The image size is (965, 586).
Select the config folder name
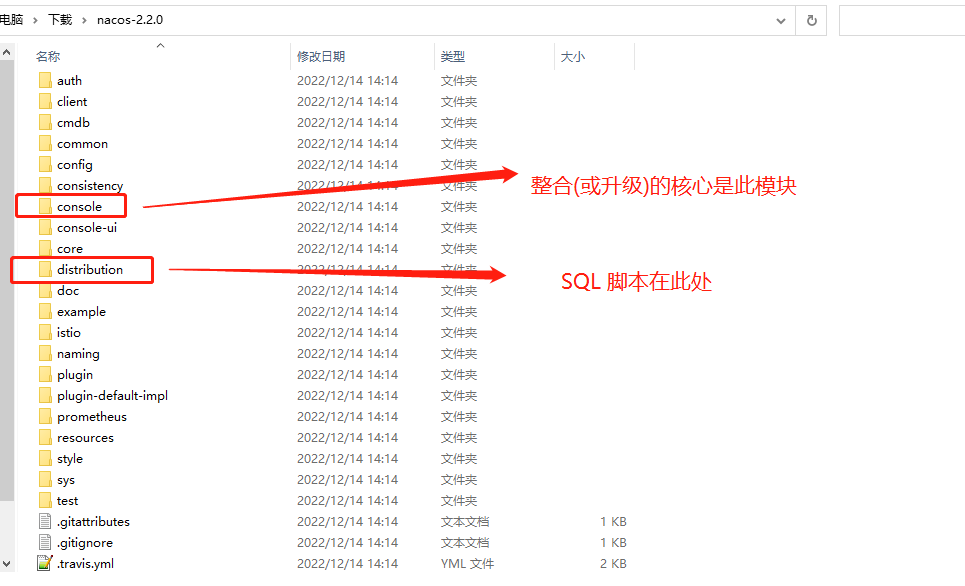75,165
